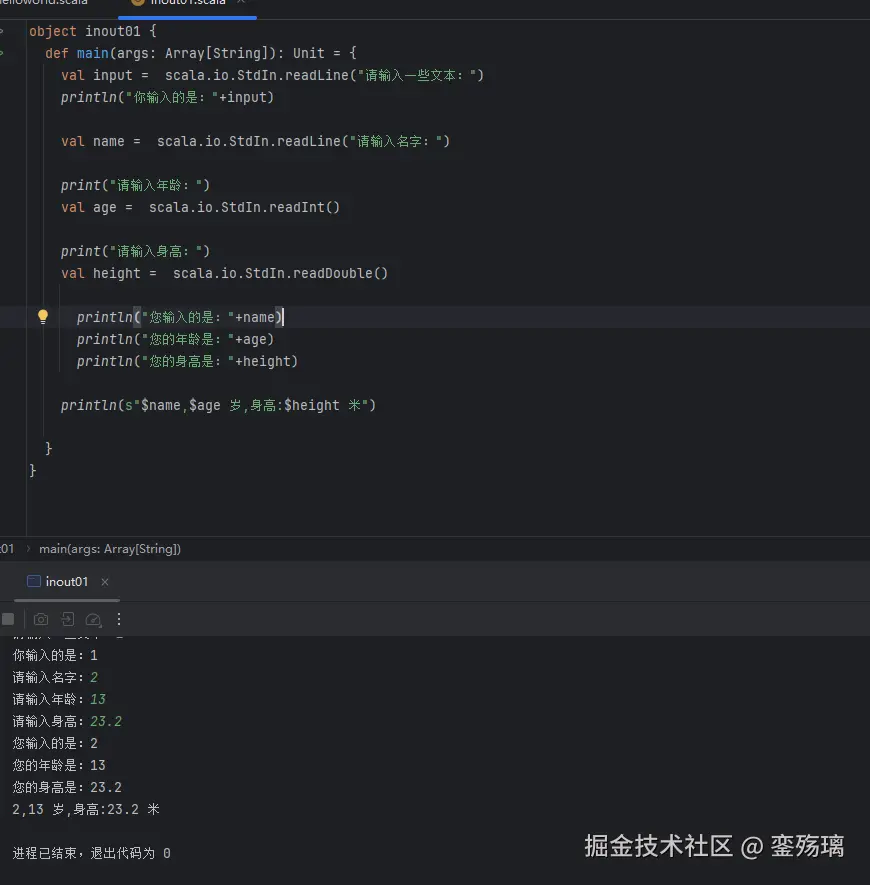Switch to the inout01.scala editor tab
Image resolution: width=870 pixels, height=885 pixels.
187,3
